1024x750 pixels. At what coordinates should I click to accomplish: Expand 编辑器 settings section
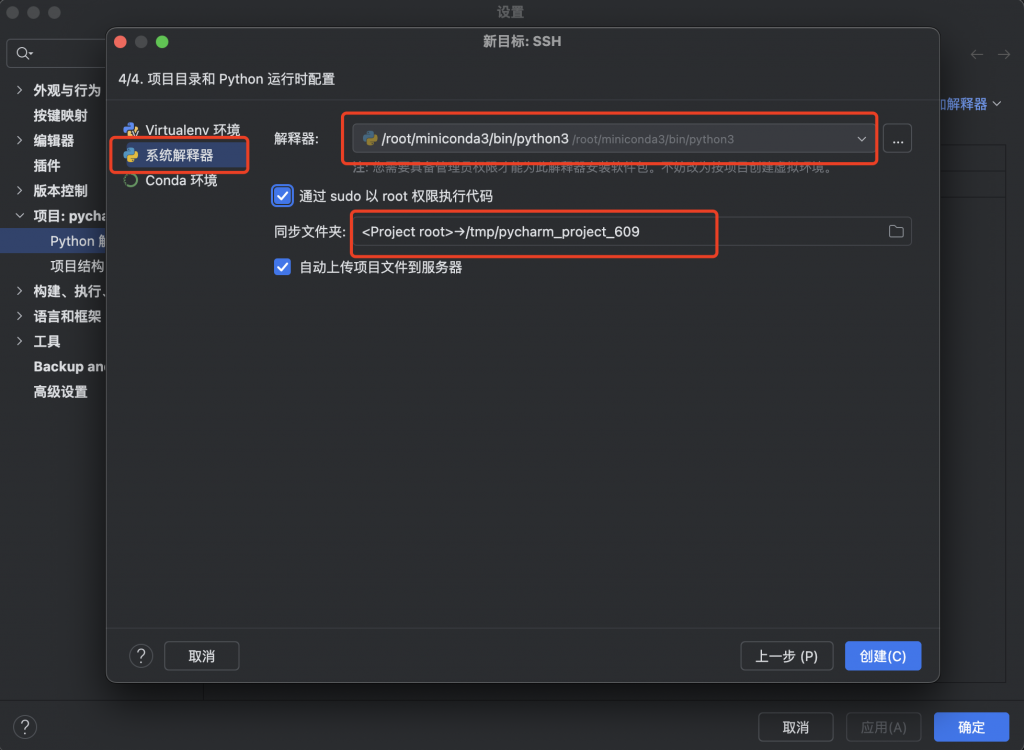[x=20, y=140]
